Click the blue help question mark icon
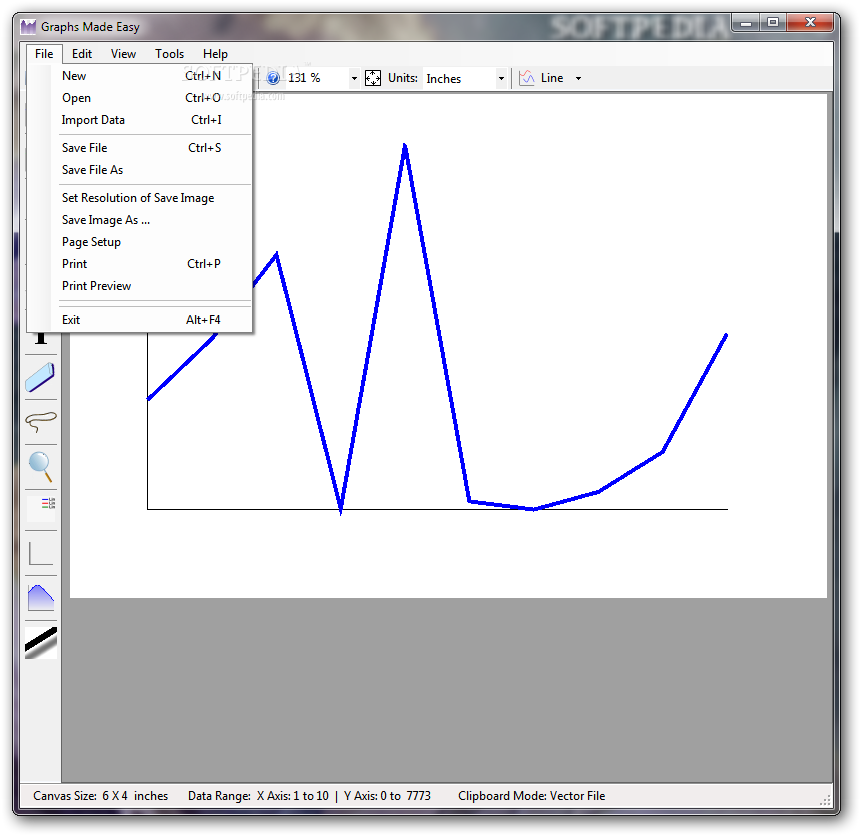Viewport: 861px width, 836px height. coord(273,78)
